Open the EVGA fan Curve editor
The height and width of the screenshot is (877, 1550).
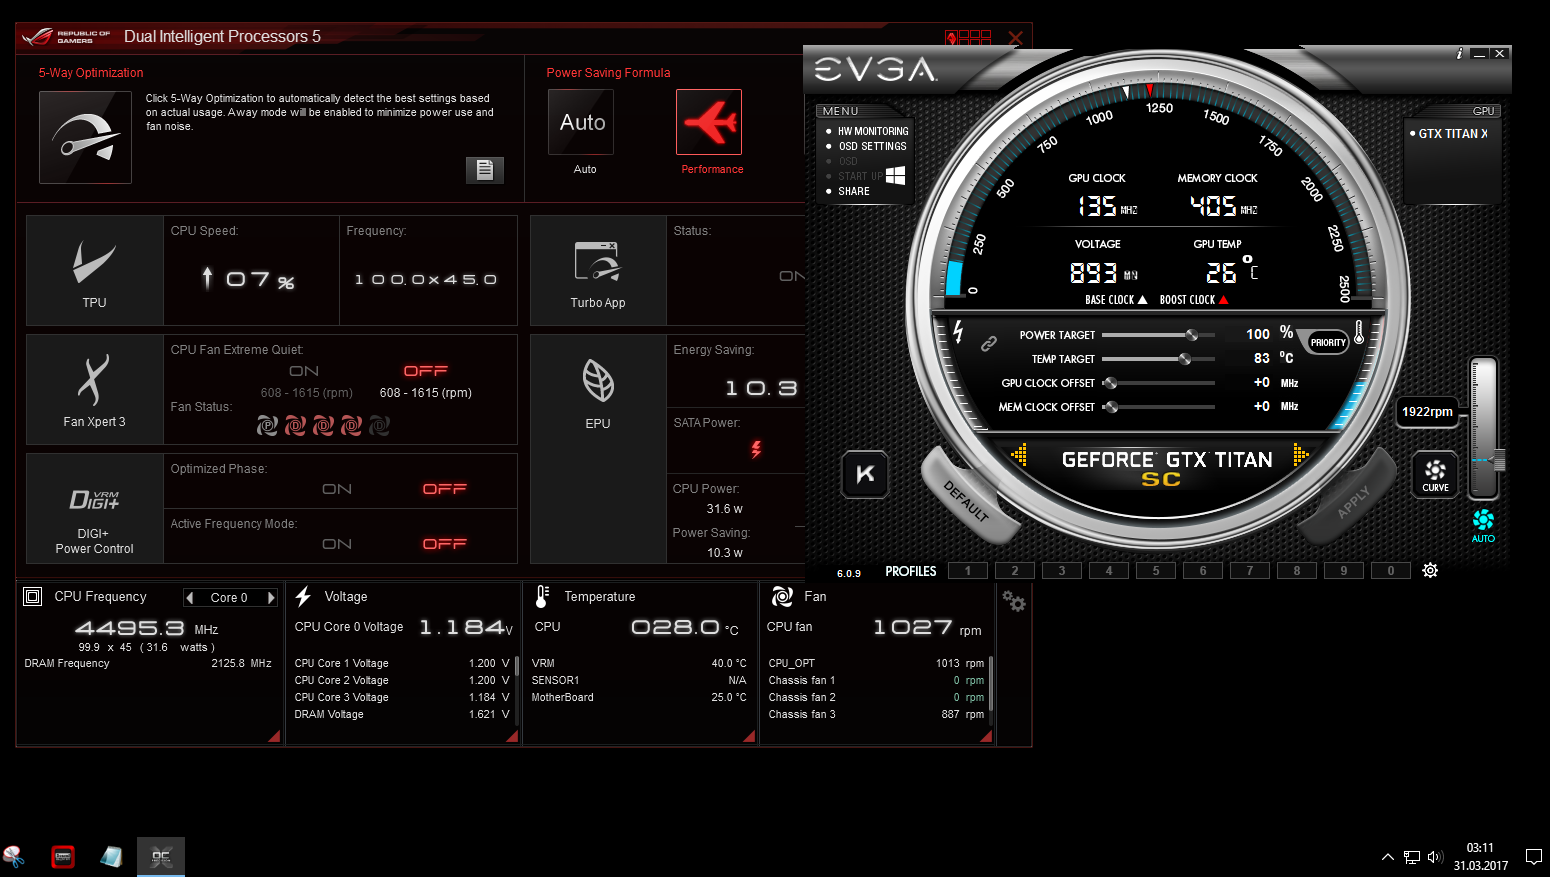1435,474
